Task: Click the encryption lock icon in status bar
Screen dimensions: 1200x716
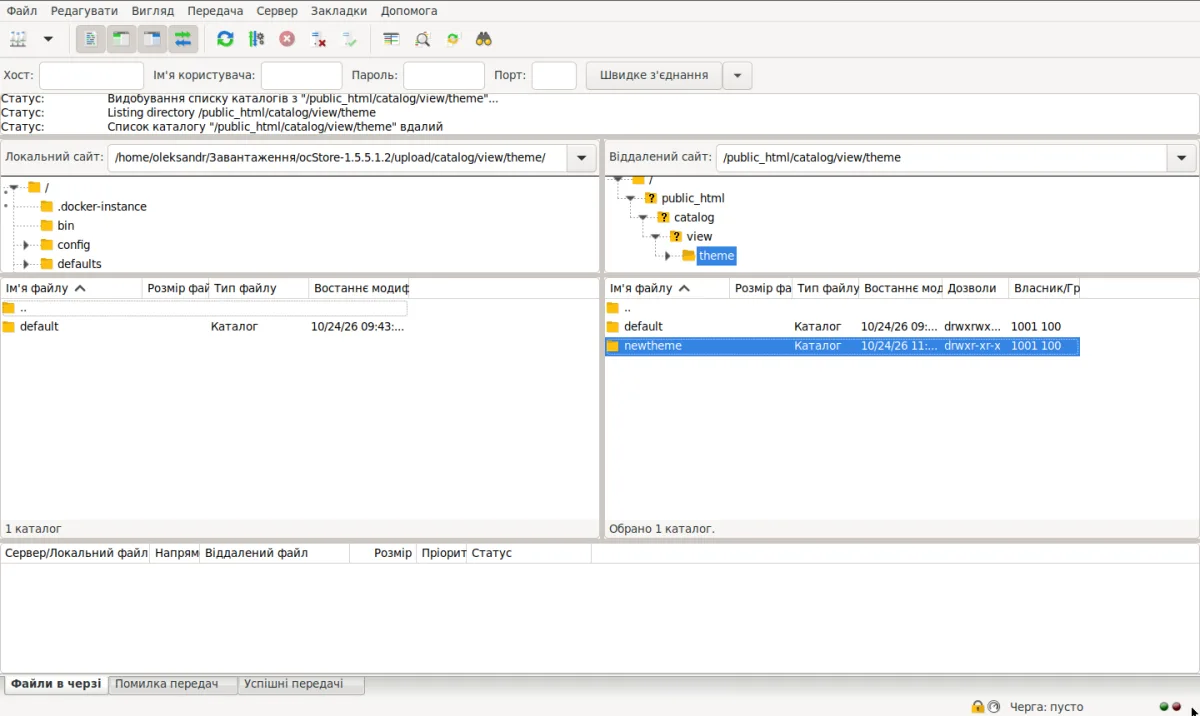Action: pyautogui.click(x=977, y=706)
